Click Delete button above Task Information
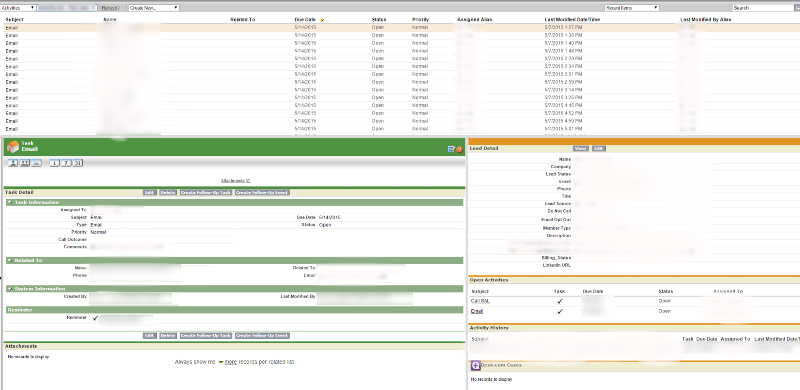Image resolution: width=800 pixels, height=390 pixels. pos(168,192)
